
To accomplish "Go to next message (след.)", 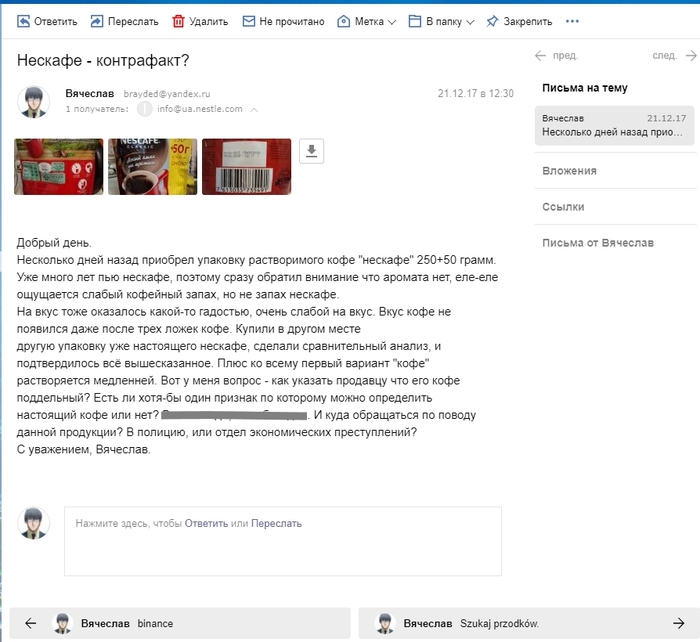I will pos(673,56).
